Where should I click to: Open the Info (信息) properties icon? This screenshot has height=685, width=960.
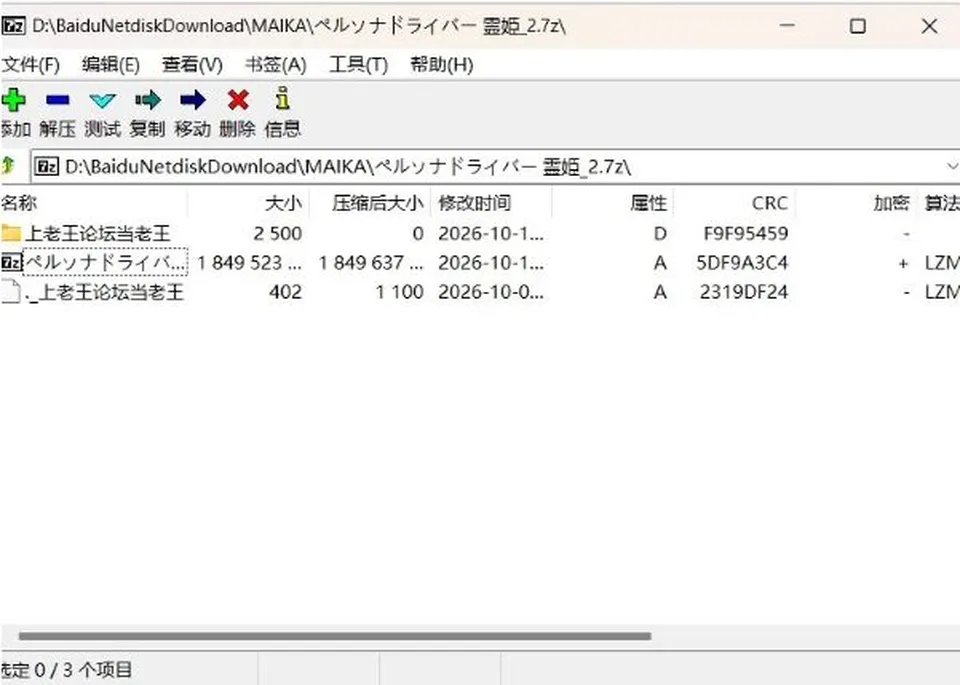(282, 99)
